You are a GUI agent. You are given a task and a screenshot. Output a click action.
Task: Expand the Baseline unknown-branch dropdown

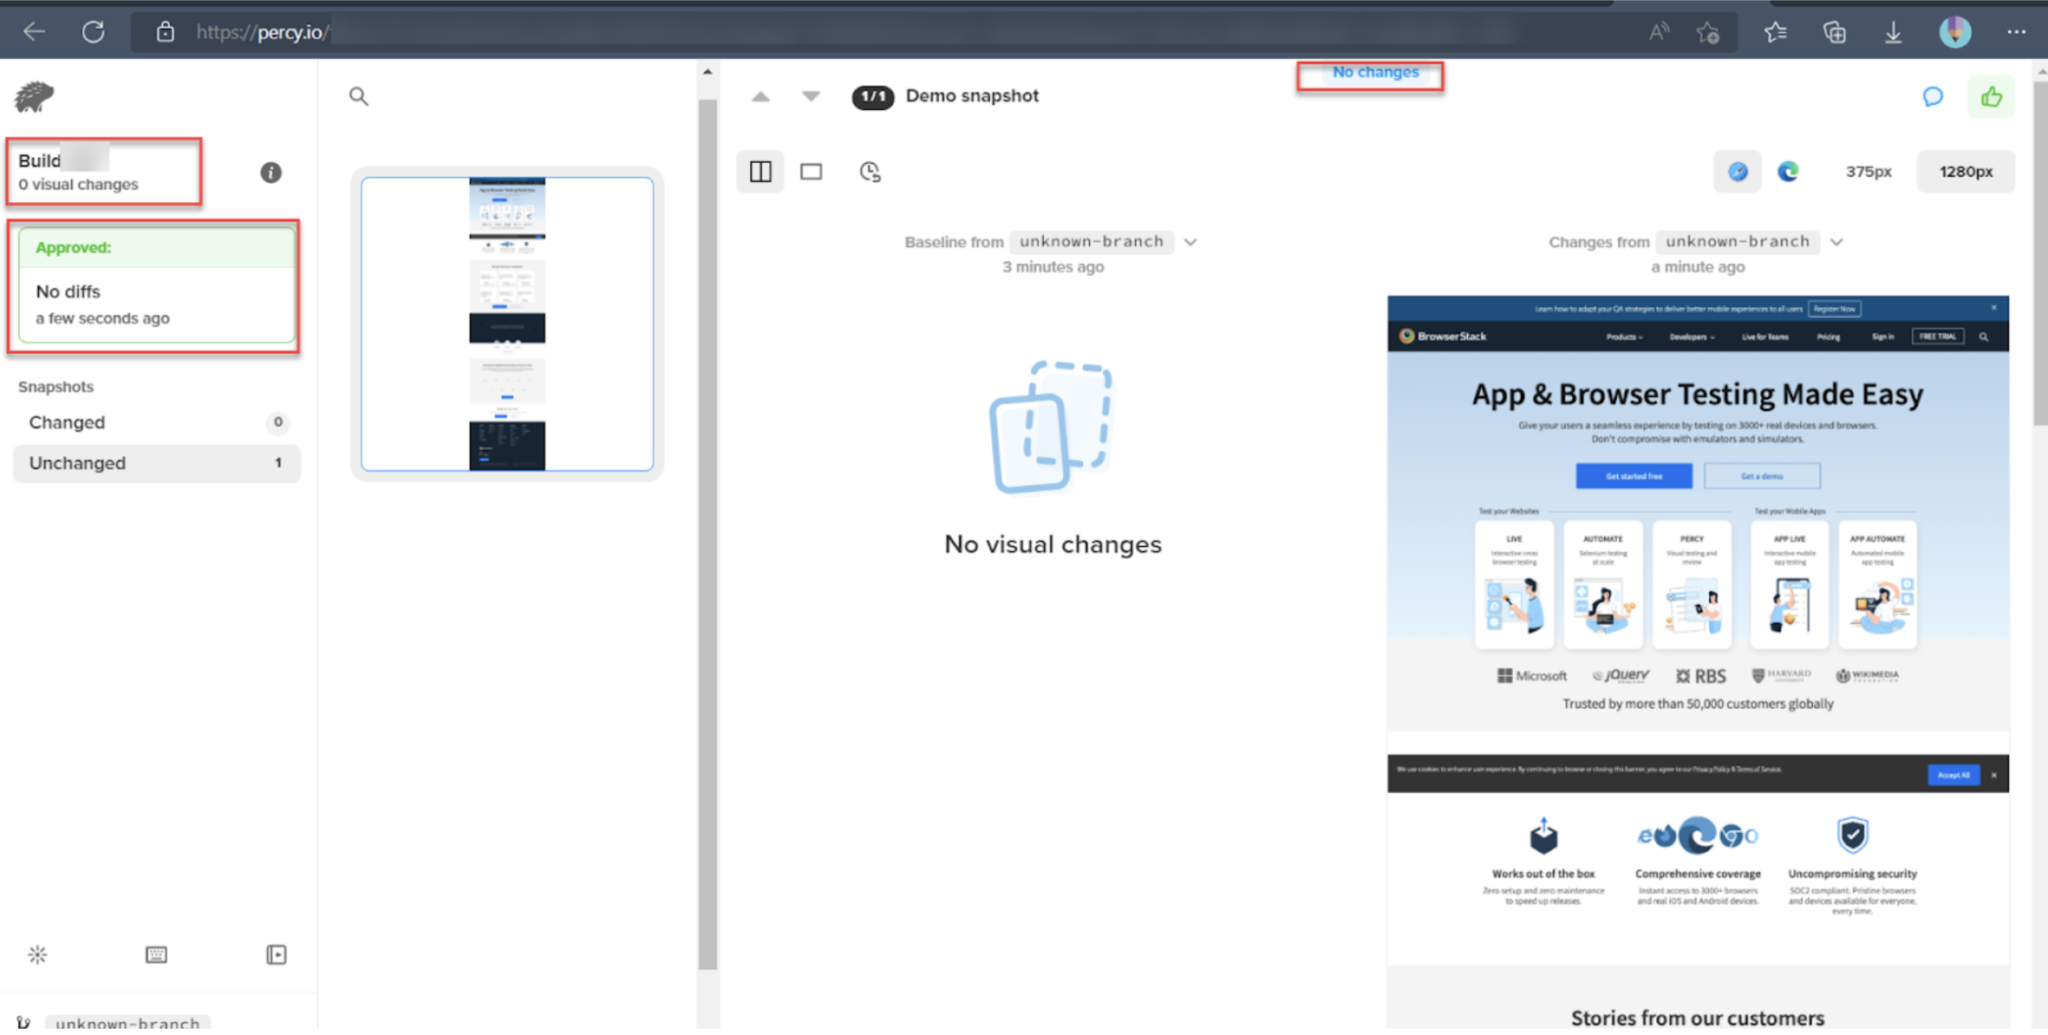(x=1190, y=241)
